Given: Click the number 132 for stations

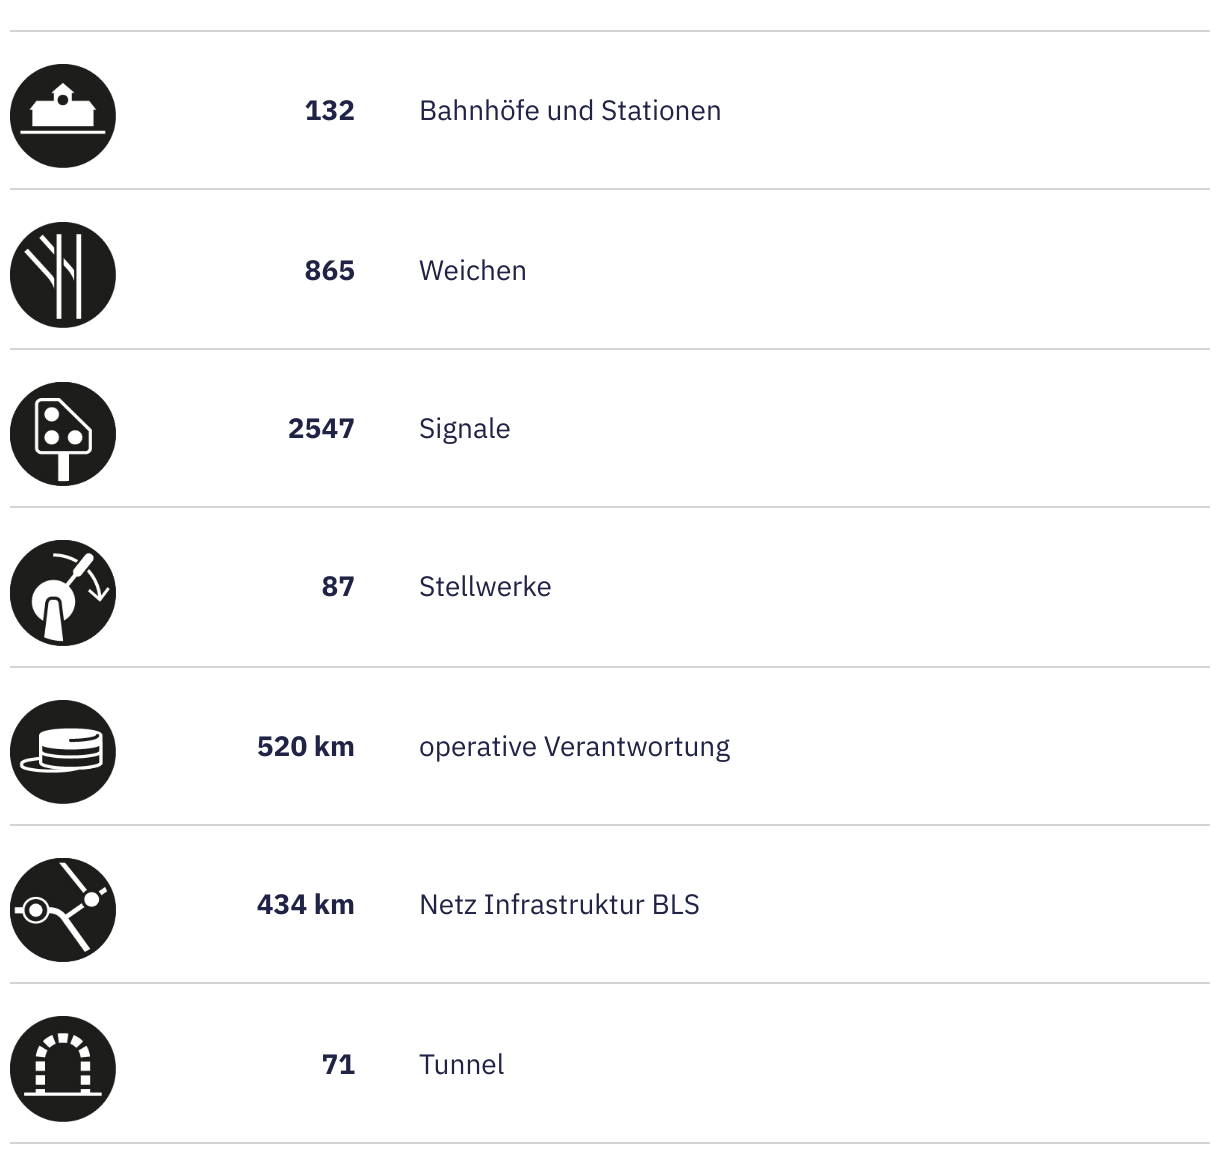Looking at the screenshot, I should point(329,110).
